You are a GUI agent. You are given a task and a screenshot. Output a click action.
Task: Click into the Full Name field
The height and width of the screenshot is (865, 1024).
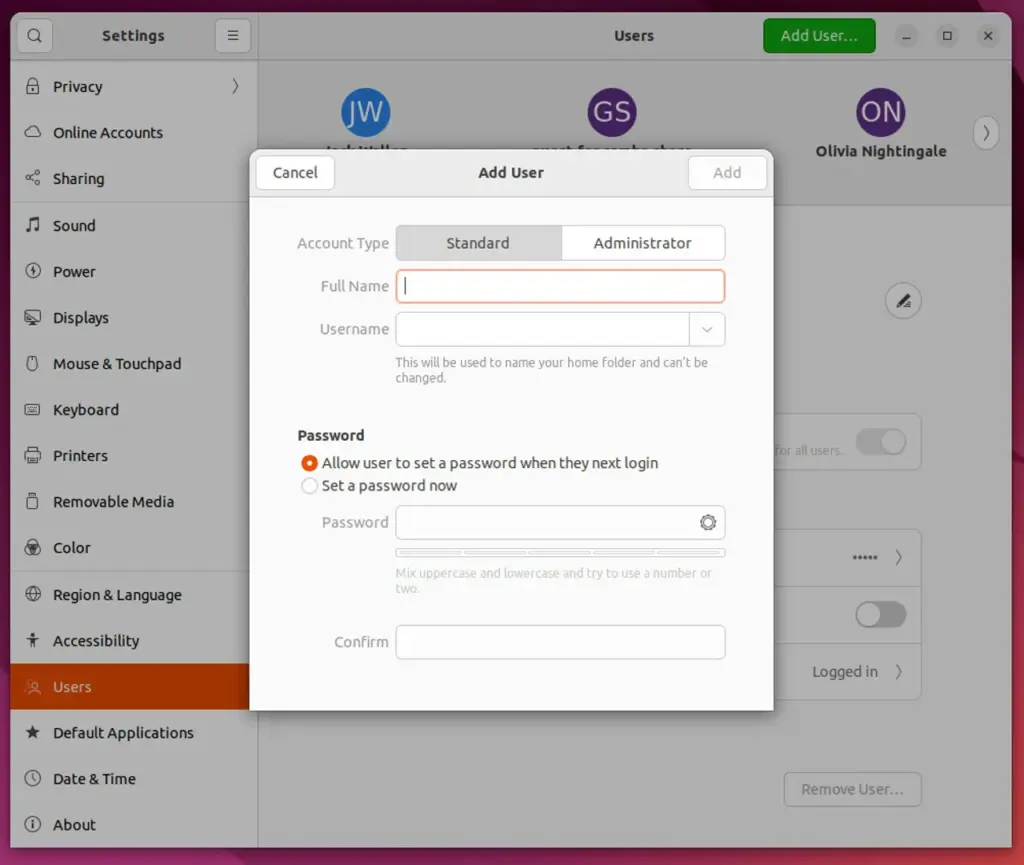click(x=560, y=286)
